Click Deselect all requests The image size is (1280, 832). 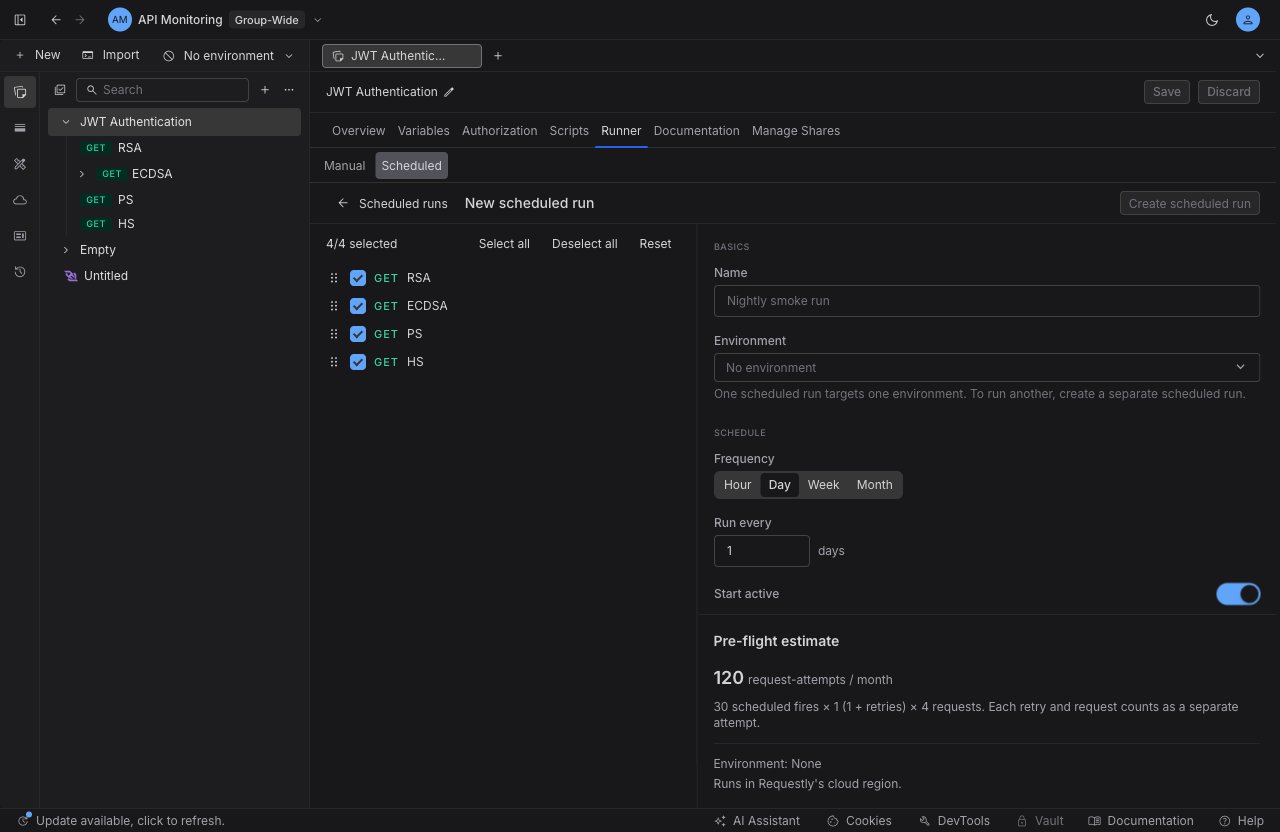(584, 244)
